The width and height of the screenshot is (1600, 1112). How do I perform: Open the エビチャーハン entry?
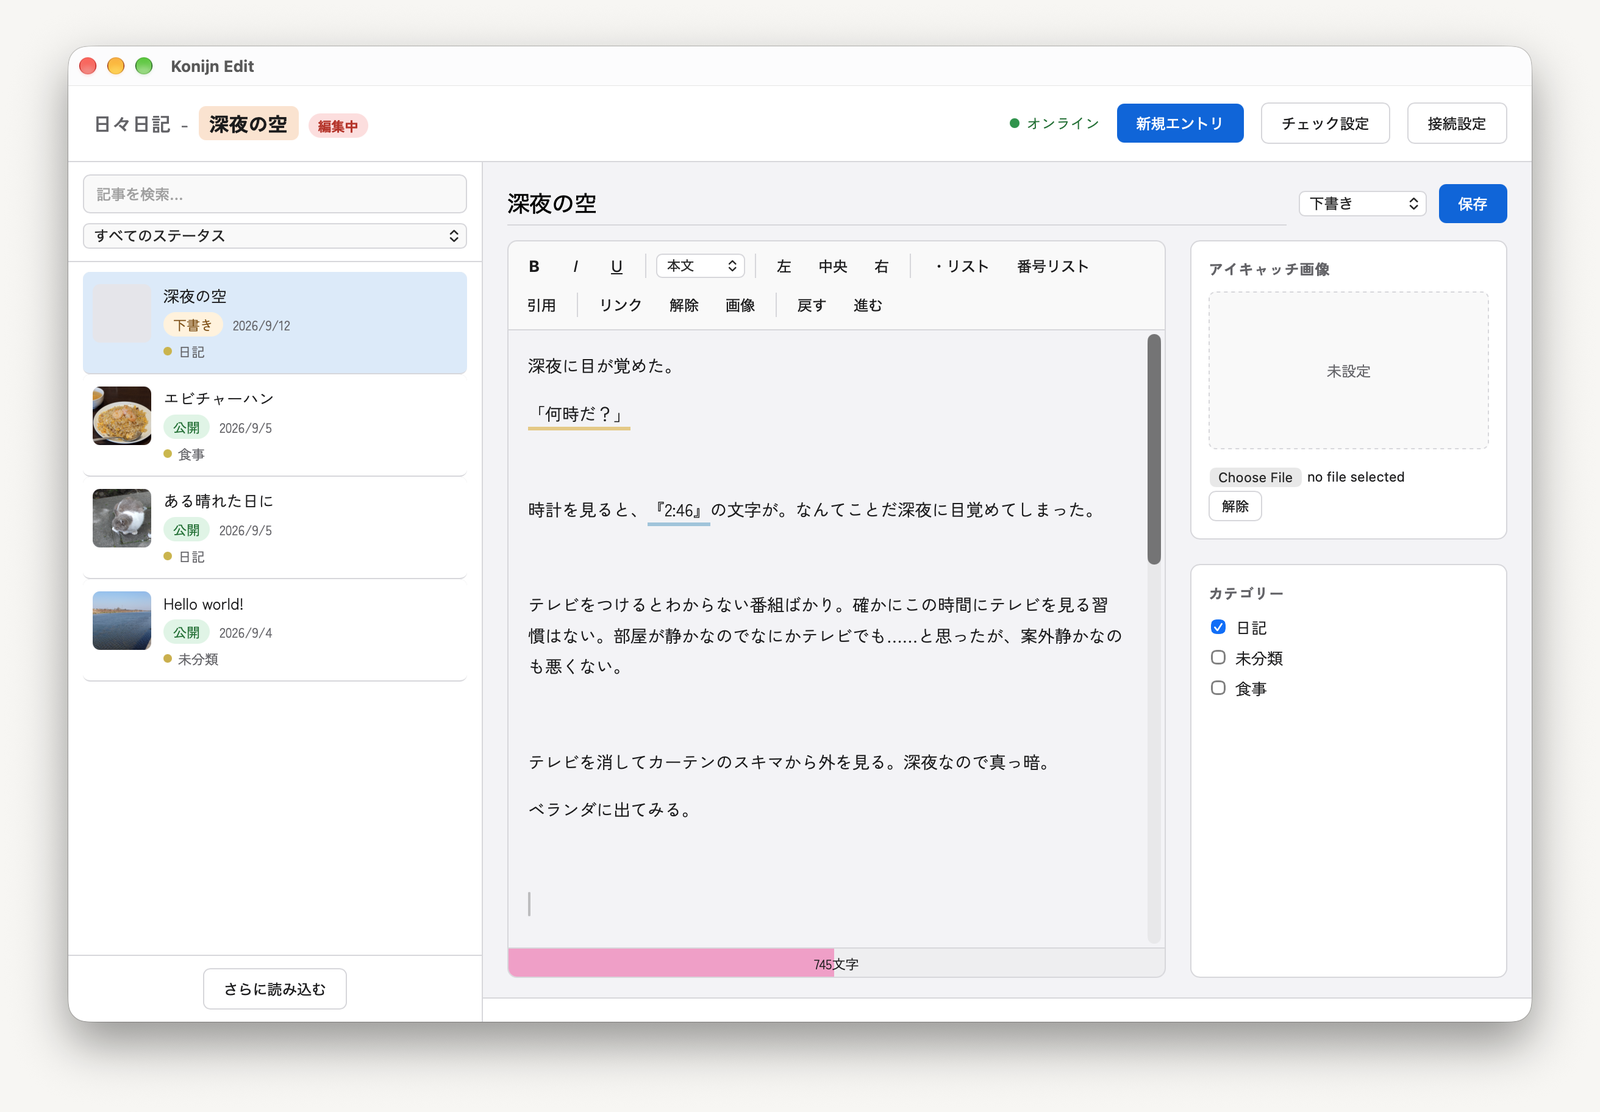[275, 425]
